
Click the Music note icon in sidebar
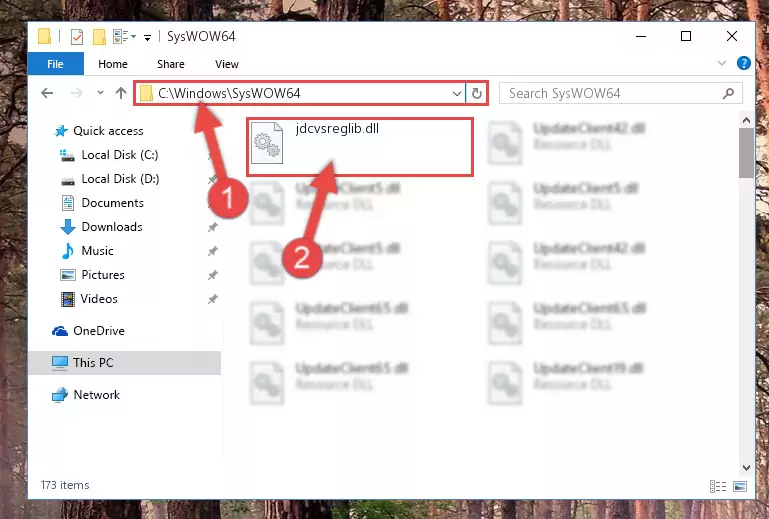[68, 251]
